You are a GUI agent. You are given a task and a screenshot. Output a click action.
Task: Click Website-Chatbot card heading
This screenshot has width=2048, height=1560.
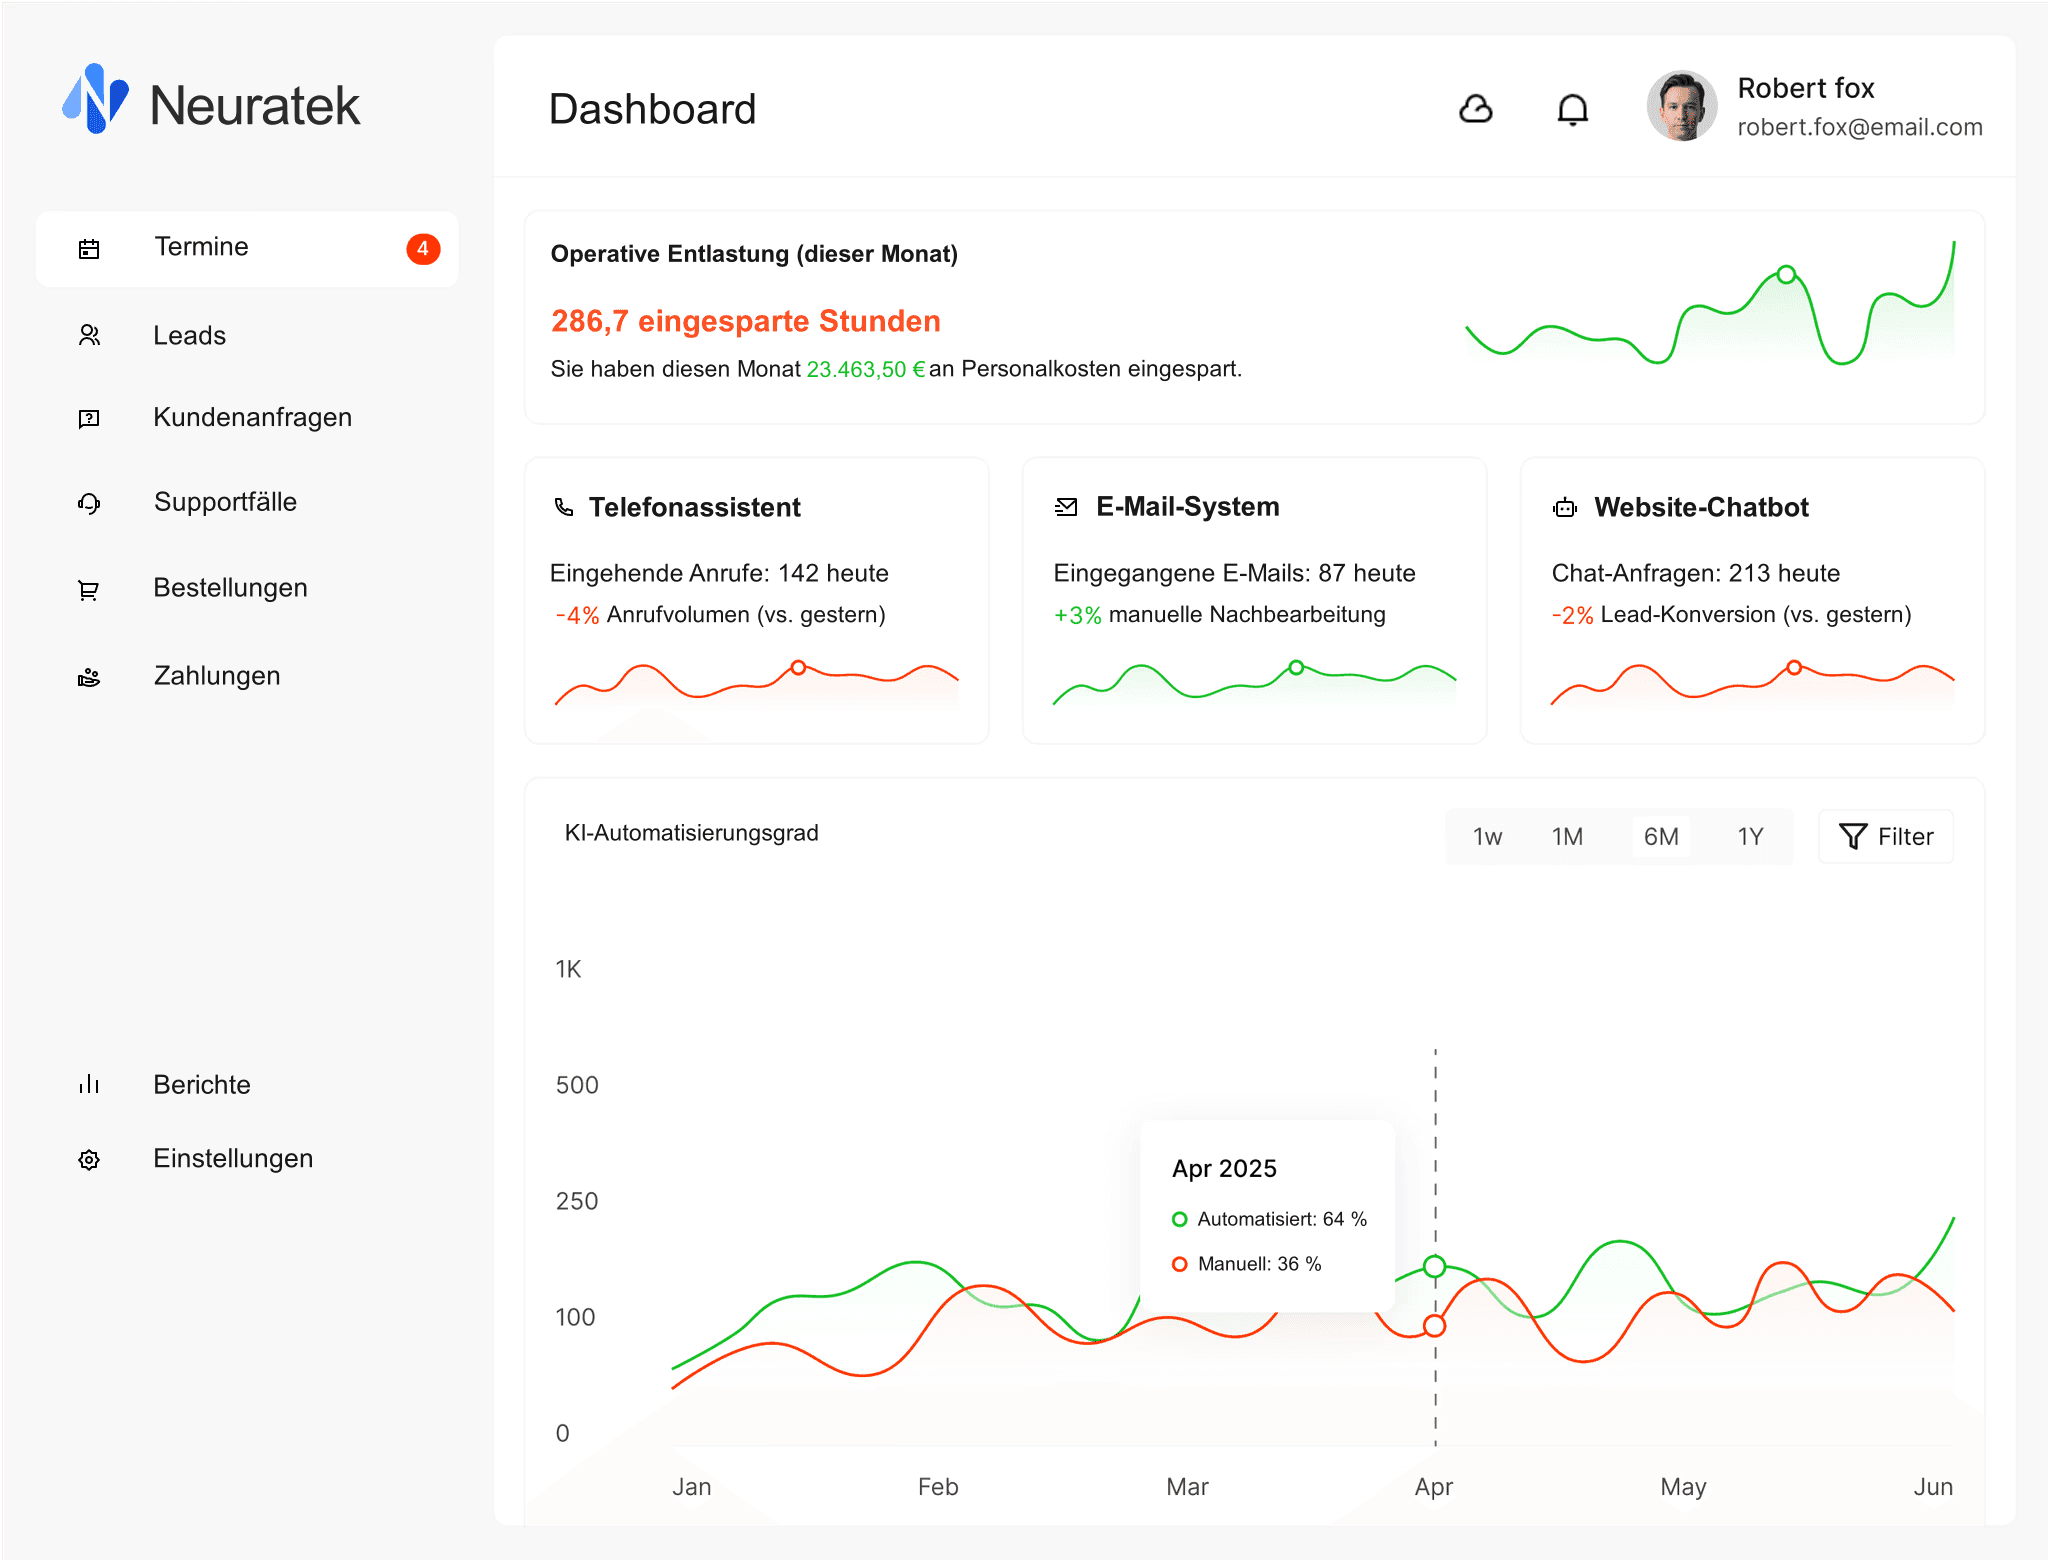[x=1700, y=508]
